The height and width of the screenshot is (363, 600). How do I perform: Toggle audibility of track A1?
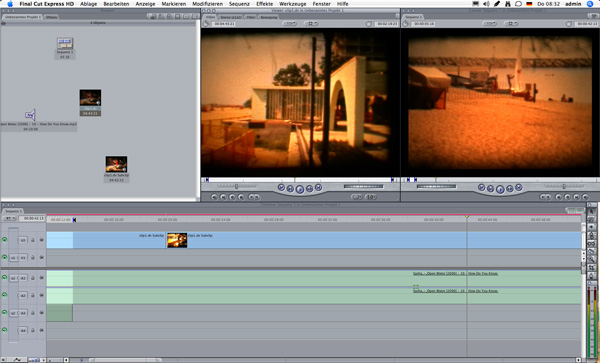pyautogui.click(x=5, y=278)
